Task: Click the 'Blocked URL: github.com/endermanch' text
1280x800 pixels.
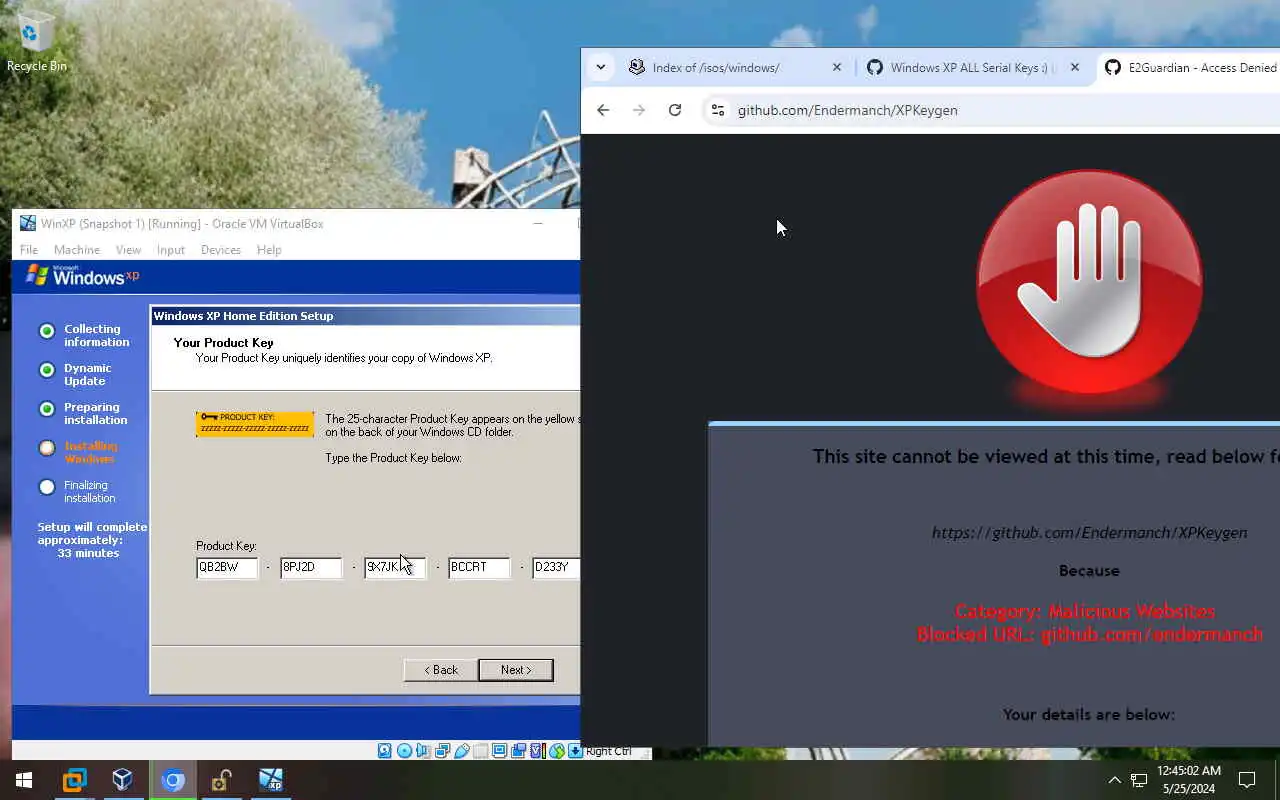Action: (x=1090, y=634)
